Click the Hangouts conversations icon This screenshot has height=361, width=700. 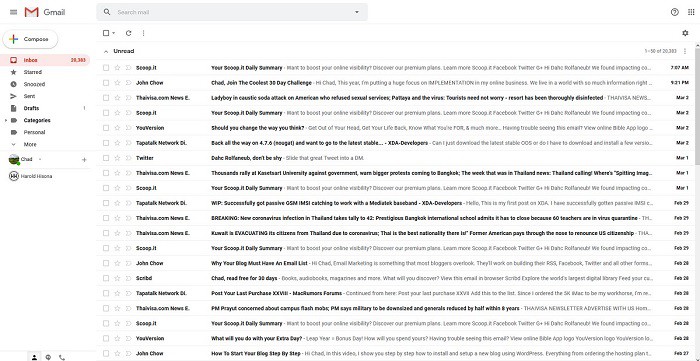[x=48, y=357]
